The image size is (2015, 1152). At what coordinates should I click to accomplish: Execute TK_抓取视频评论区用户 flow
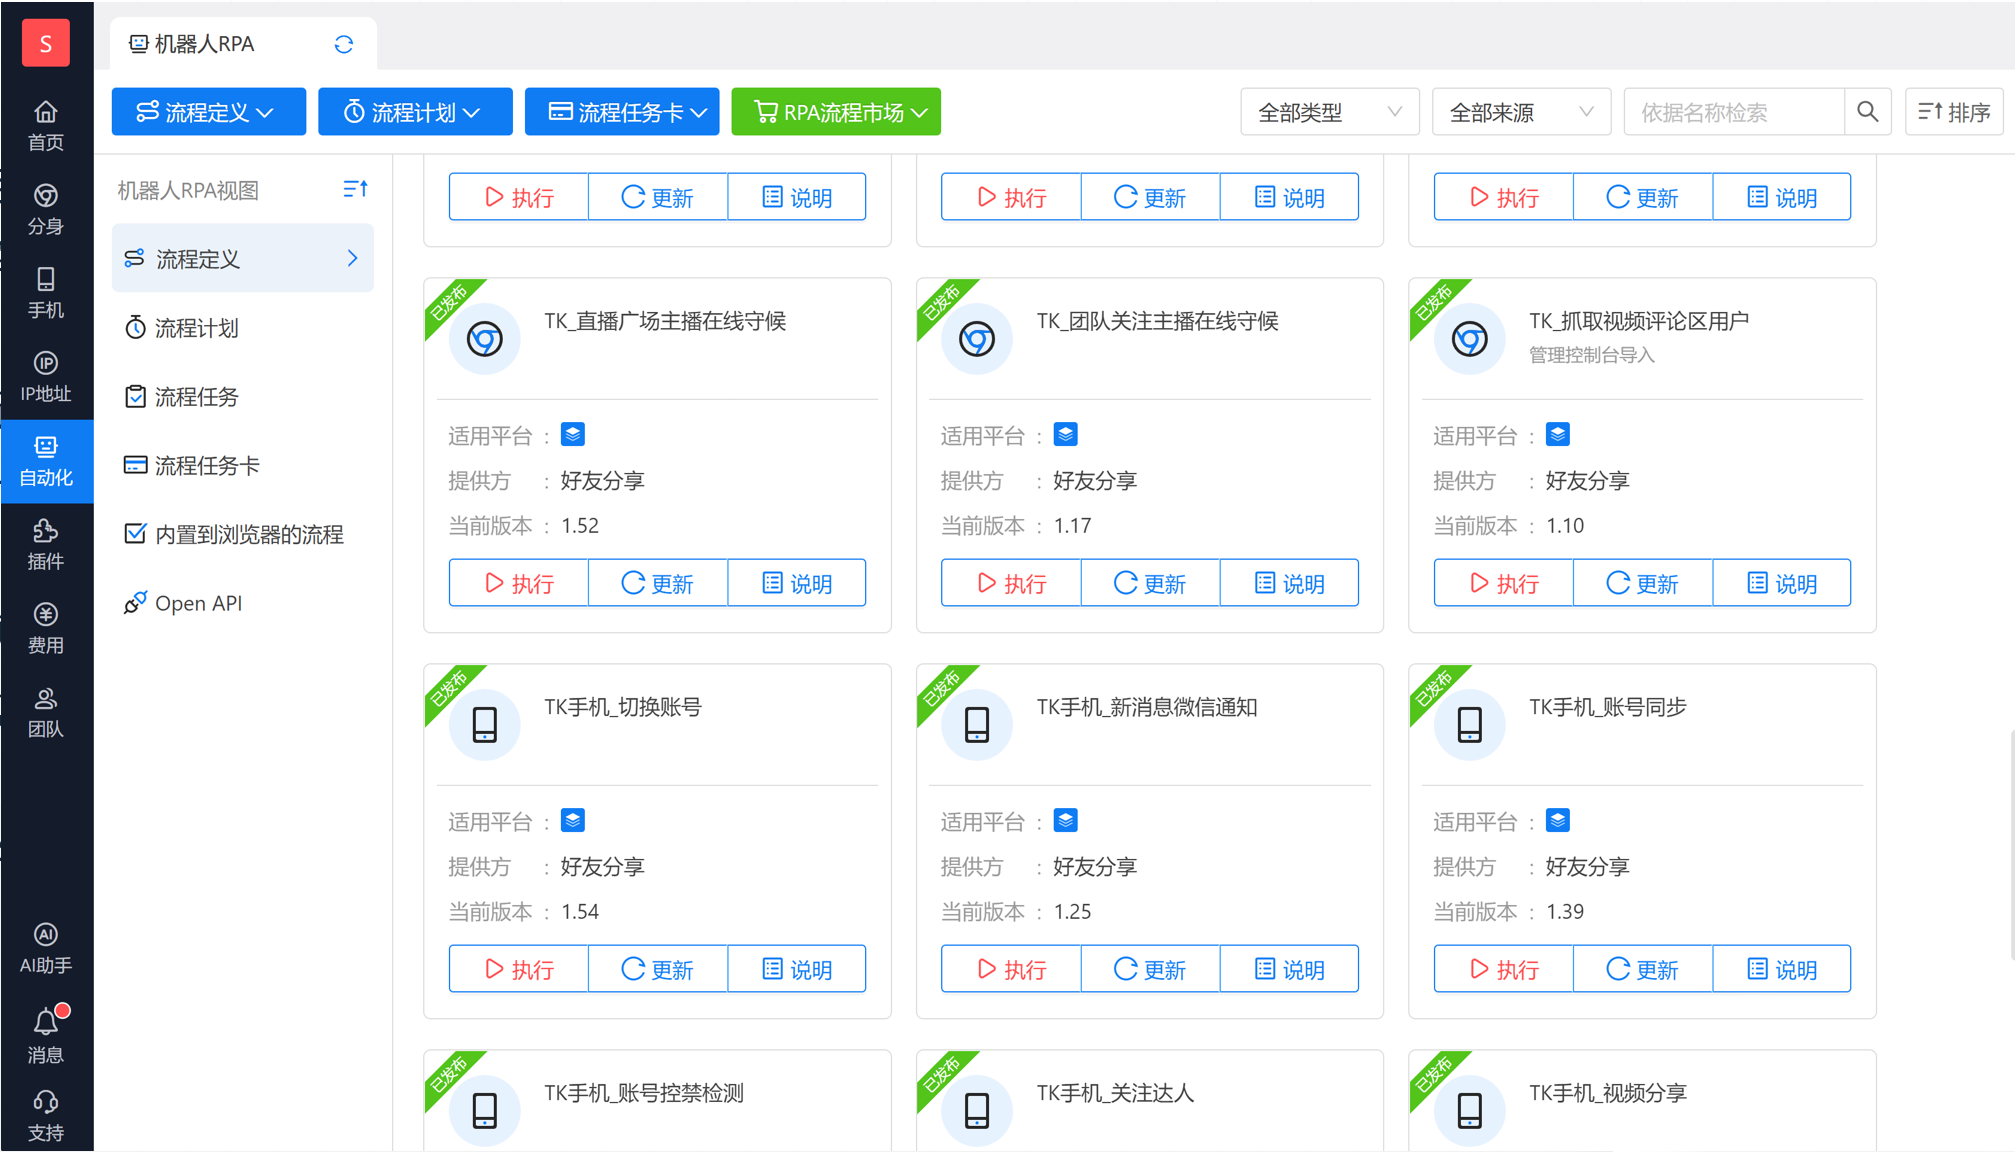pyautogui.click(x=1504, y=583)
